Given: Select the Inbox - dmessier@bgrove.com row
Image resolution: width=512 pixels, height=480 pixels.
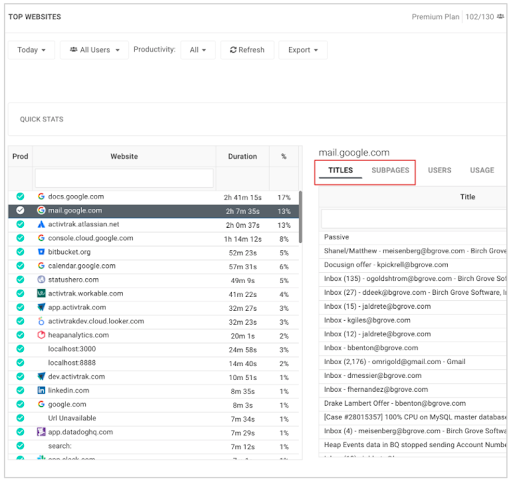Looking at the screenshot, I should 413,376.
